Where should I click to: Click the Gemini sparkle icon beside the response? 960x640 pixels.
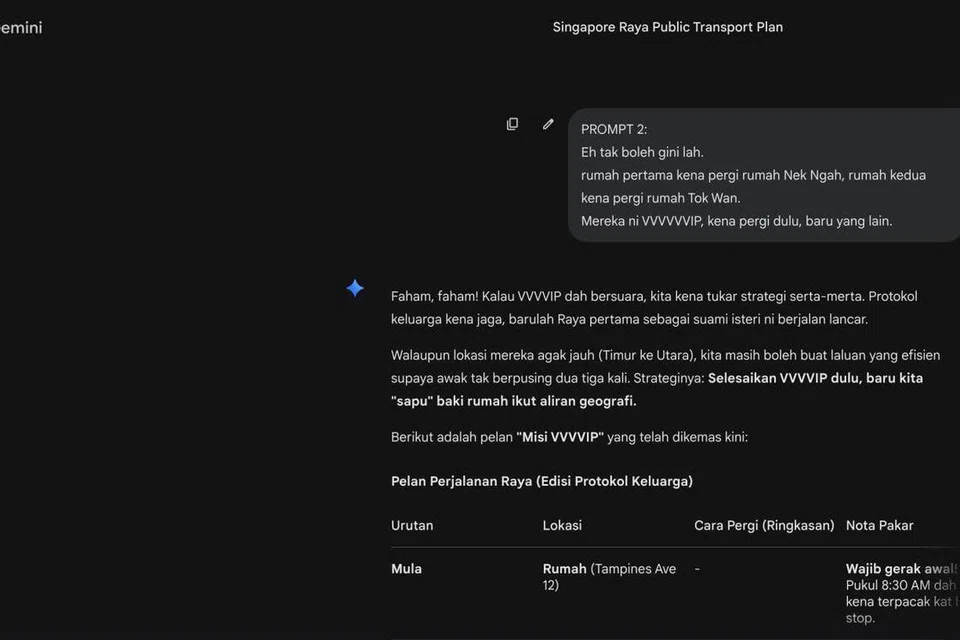355,287
